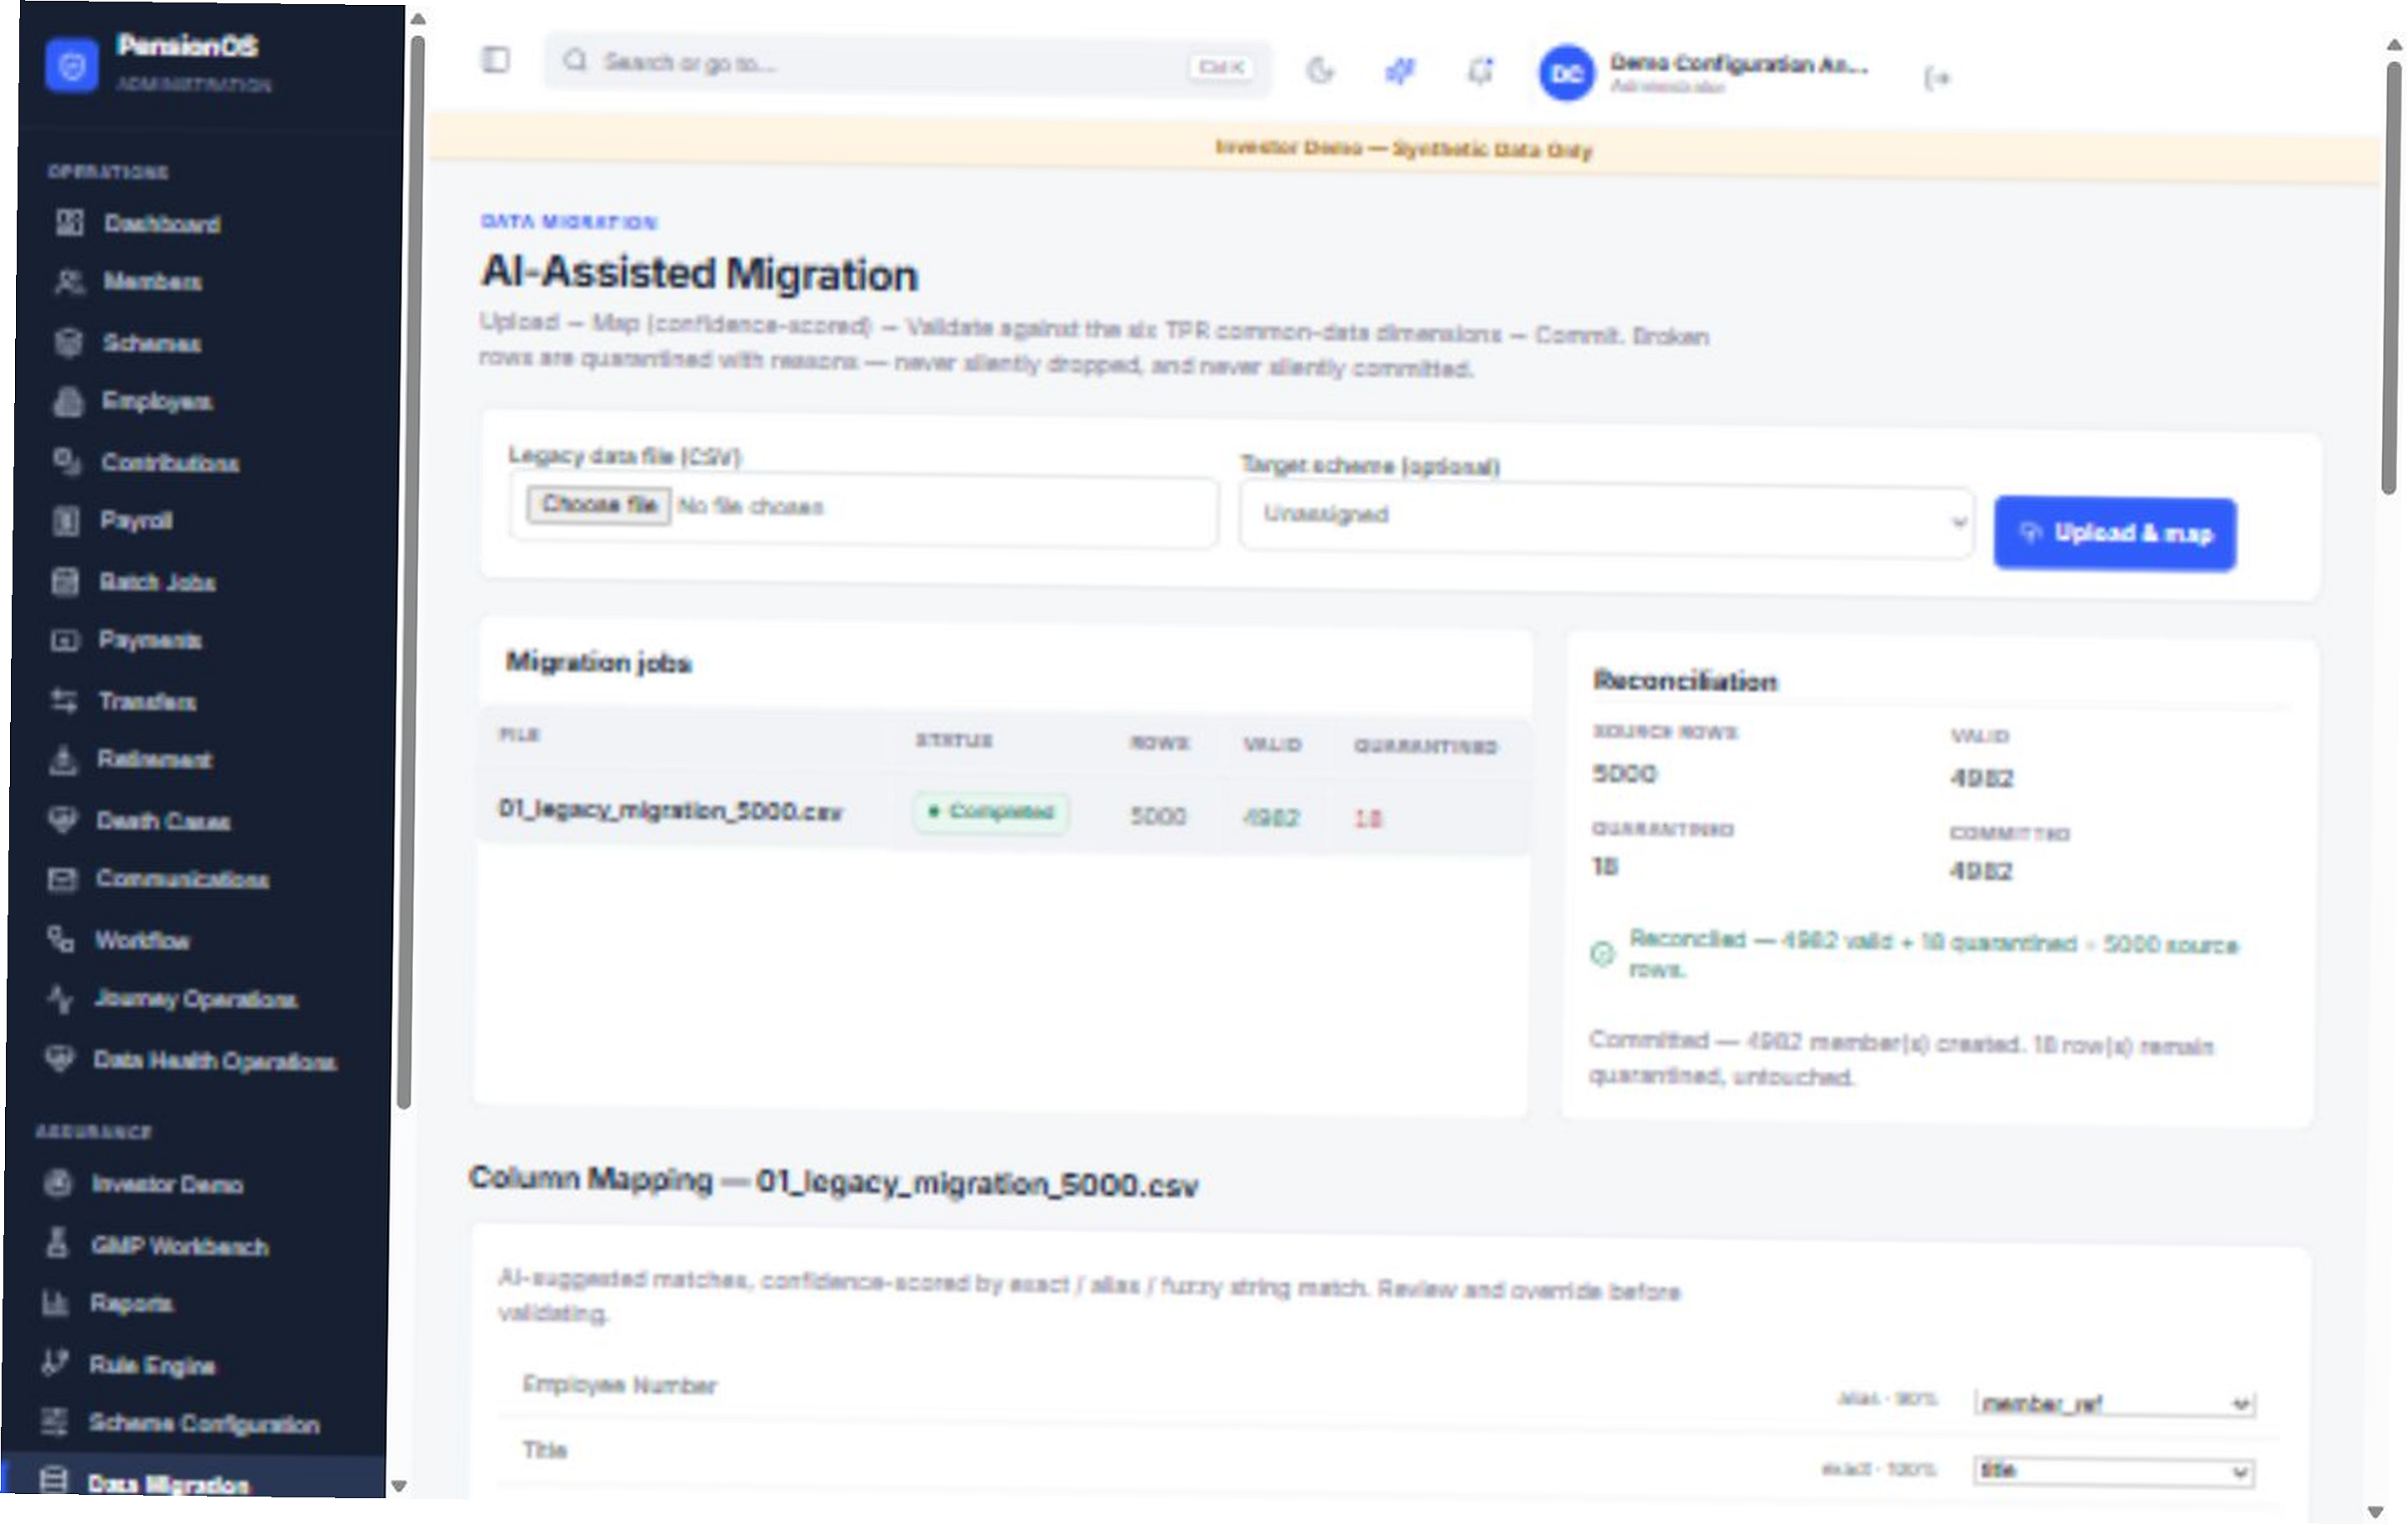Open the Workflow sidebar icon

(x=61, y=940)
